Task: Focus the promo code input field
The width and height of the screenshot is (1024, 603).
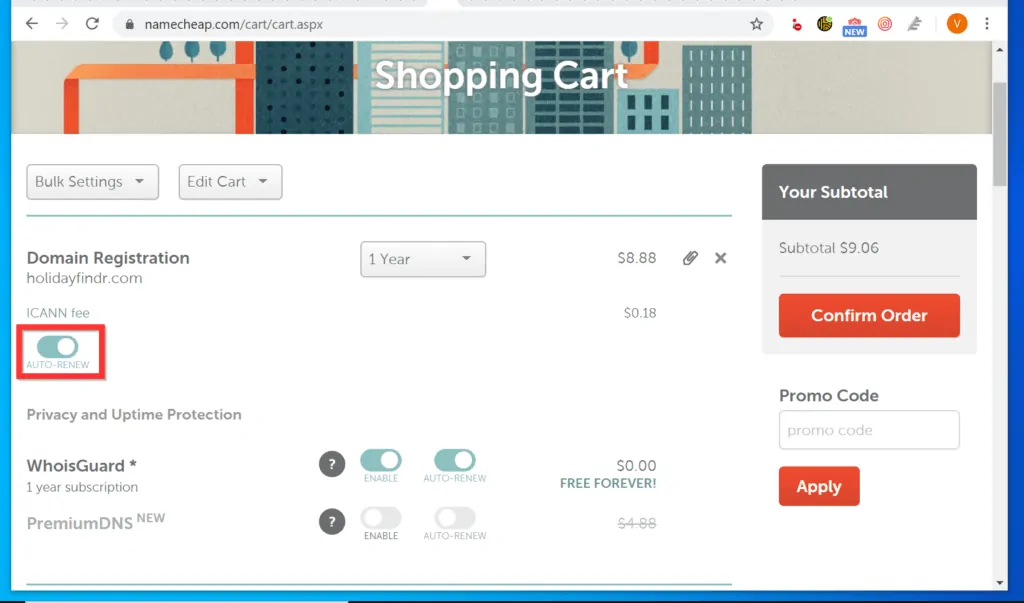Action: pyautogui.click(x=869, y=430)
